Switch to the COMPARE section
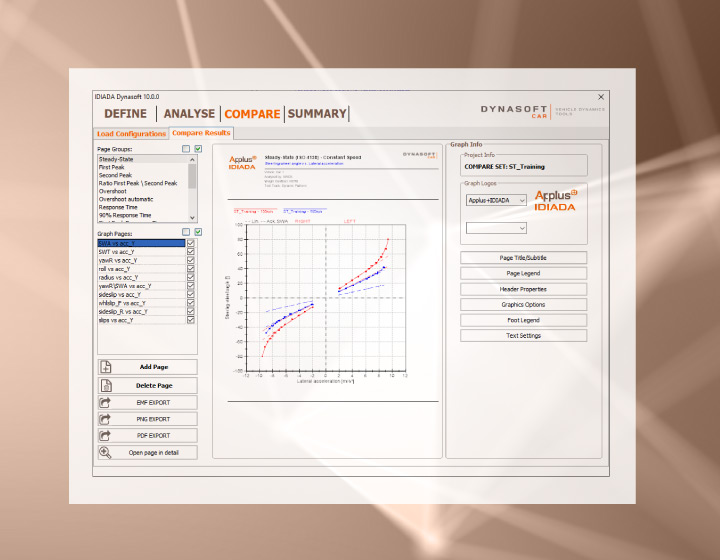Viewport: 720px width, 560px height. click(x=252, y=114)
